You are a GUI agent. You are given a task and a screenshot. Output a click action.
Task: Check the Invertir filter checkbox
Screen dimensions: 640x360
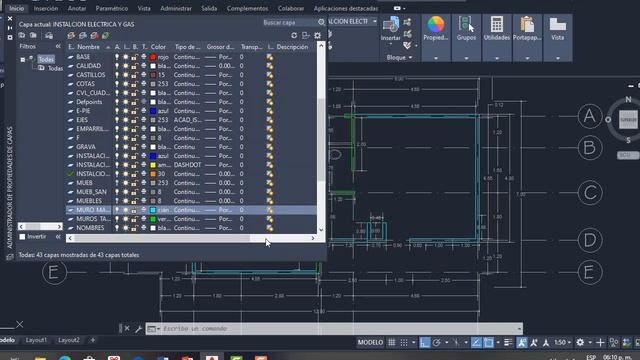tap(22, 237)
